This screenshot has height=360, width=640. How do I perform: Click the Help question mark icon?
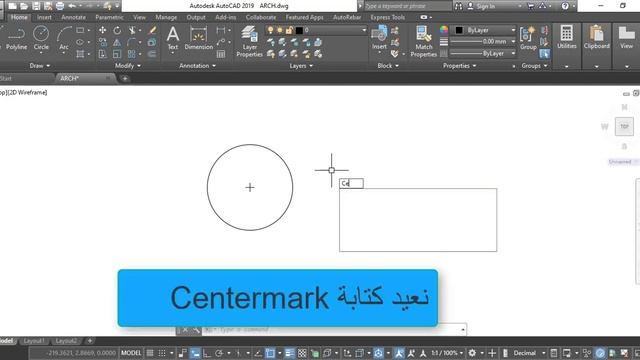pos(565,6)
